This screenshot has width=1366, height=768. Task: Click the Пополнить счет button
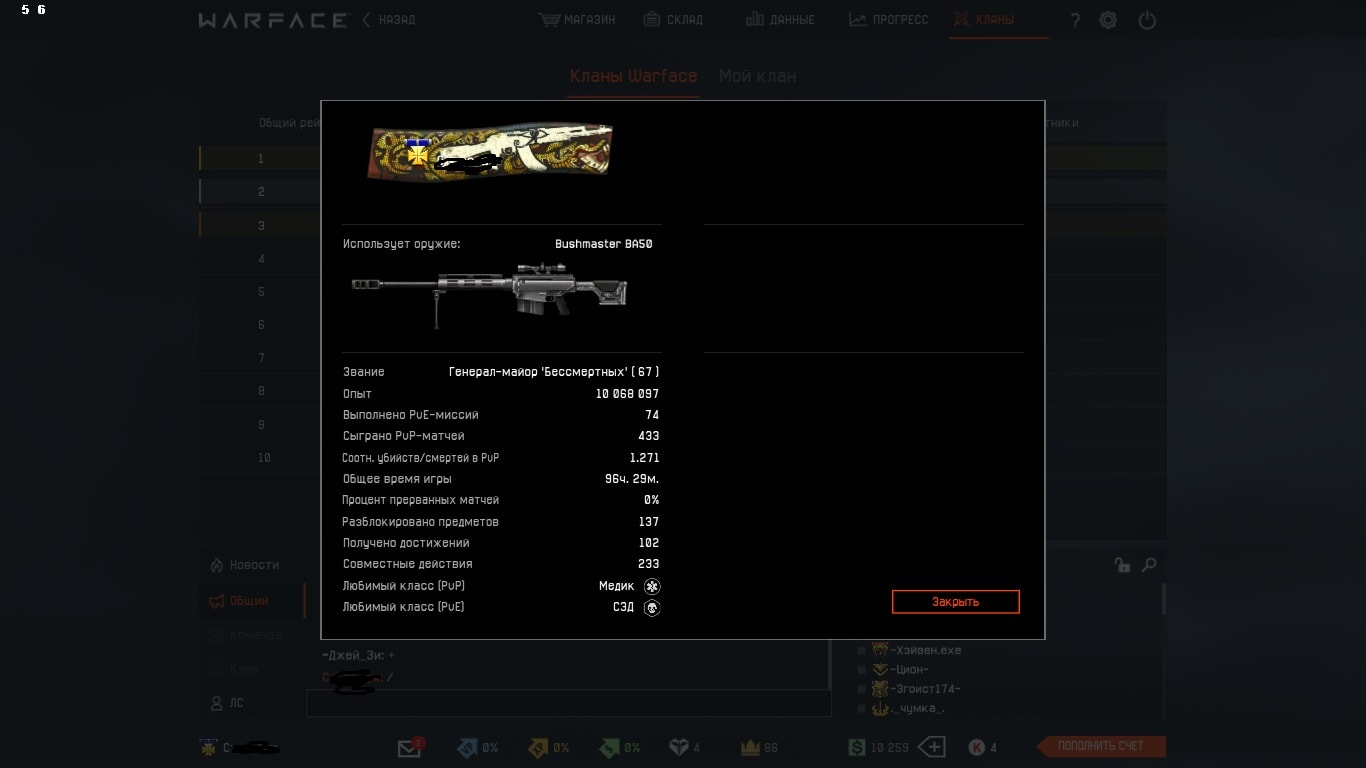point(1100,746)
